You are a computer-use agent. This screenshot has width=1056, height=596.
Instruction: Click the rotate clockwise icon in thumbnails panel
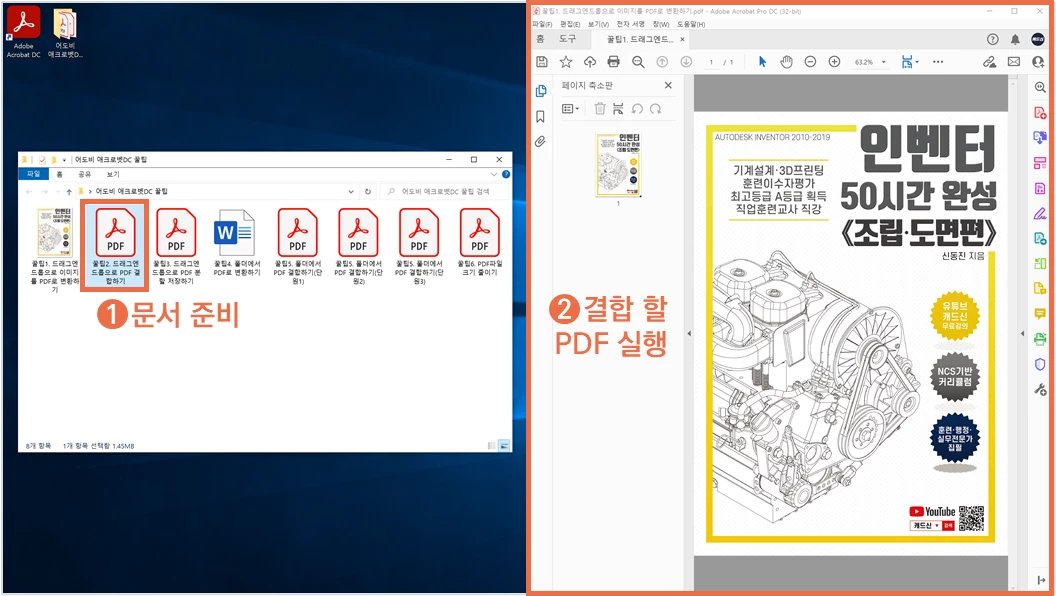[655, 108]
